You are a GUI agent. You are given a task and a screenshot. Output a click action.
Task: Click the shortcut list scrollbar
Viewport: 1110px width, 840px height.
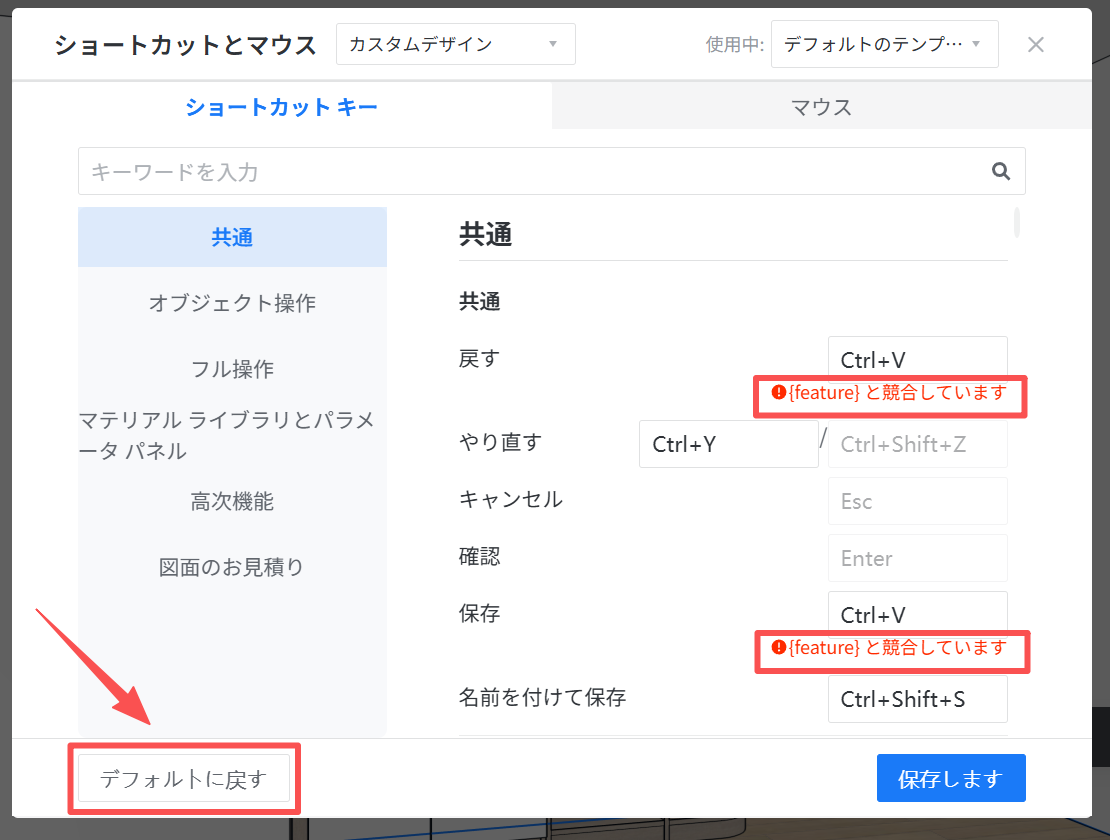point(1017,223)
